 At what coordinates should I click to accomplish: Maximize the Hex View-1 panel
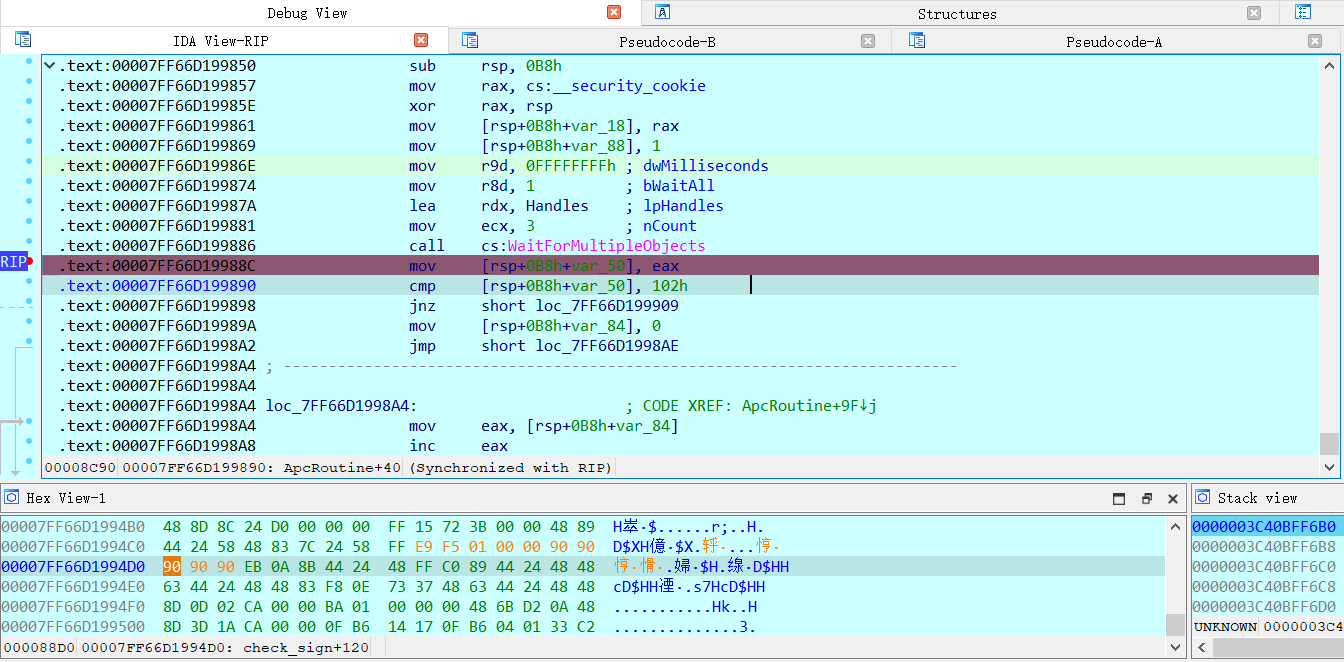[x=1118, y=497]
